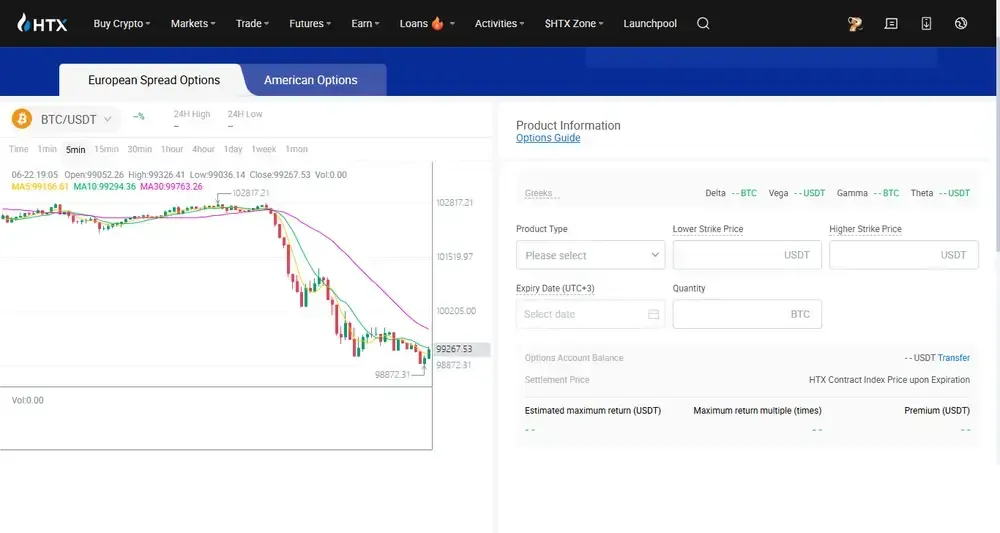The width and height of the screenshot is (1000, 533).
Task: Expand the $HTX Zone menu
Action: click(573, 24)
